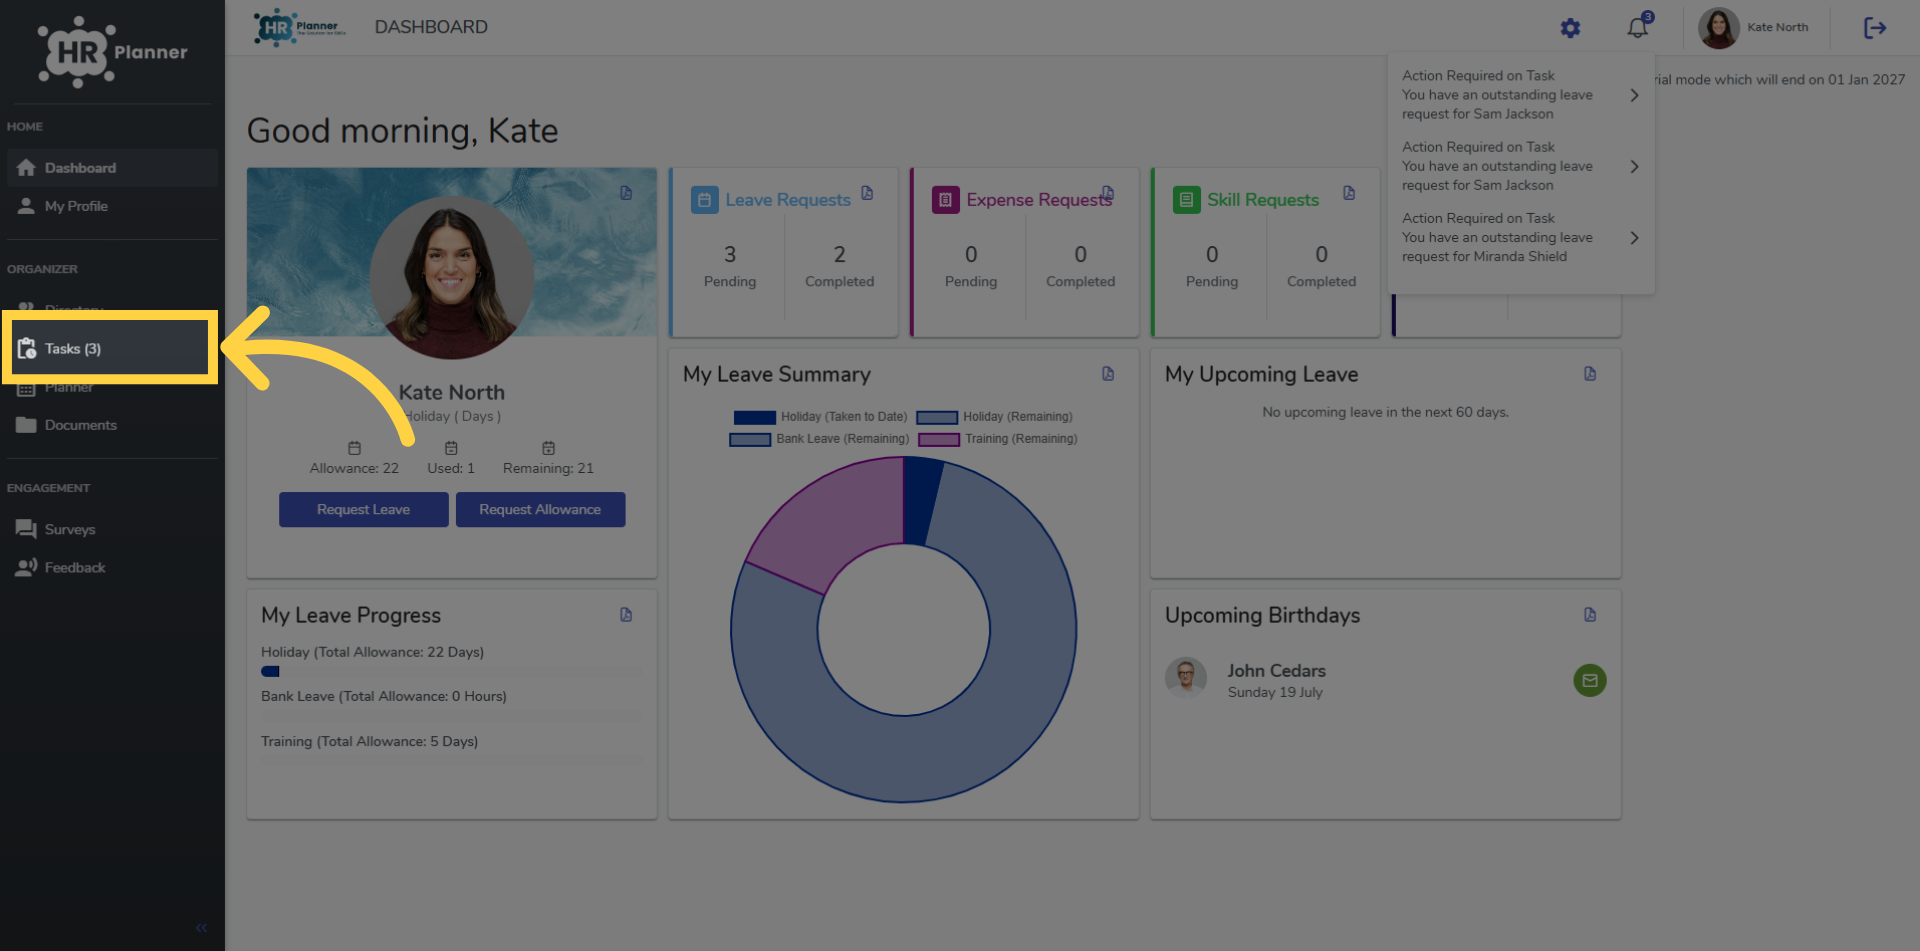
Task: Open Documents in sidebar
Action: click(112, 425)
